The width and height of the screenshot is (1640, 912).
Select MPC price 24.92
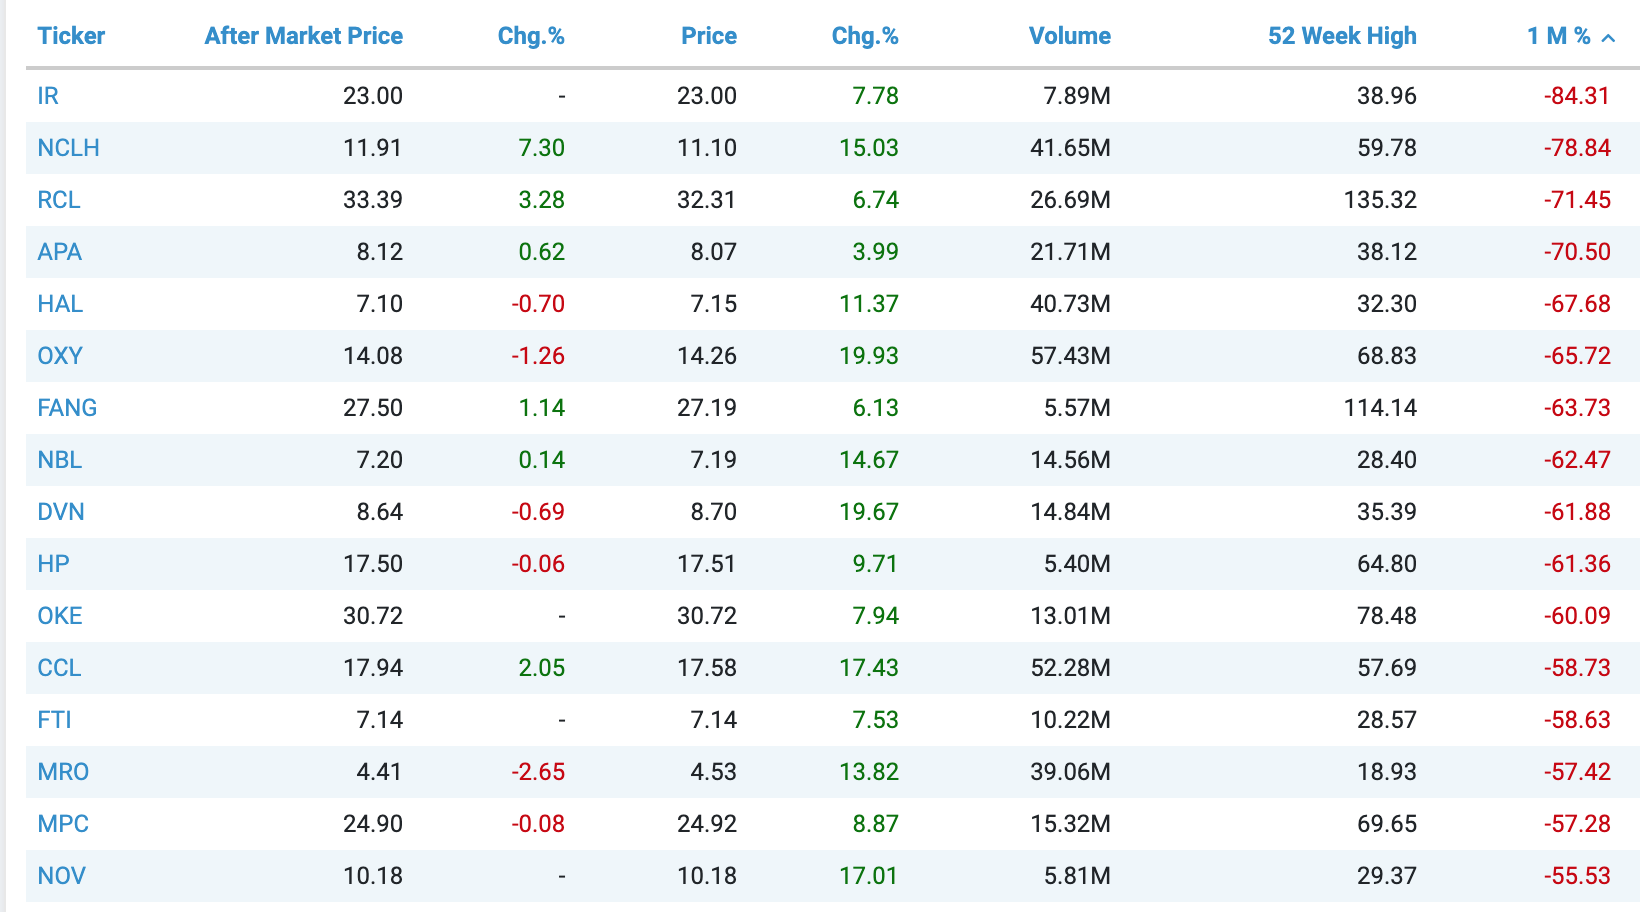coord(707,824)
